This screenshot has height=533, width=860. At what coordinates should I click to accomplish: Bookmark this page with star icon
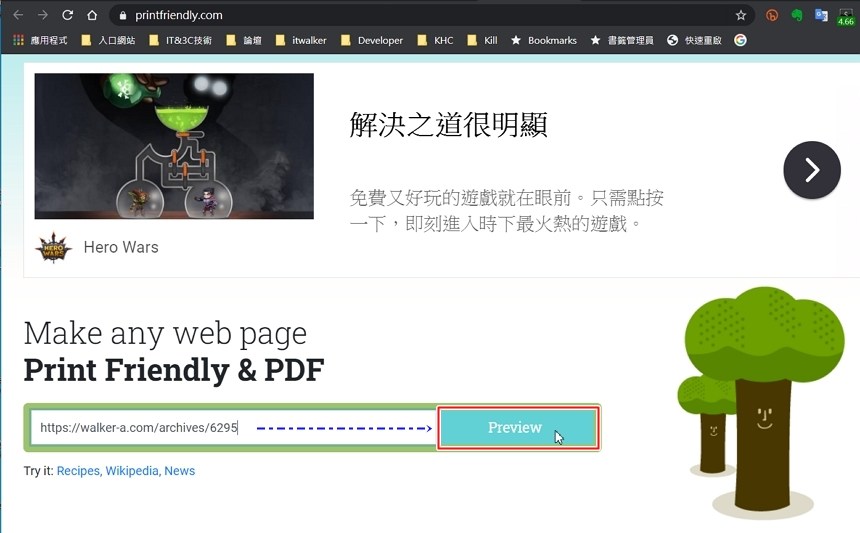(741, 15)
